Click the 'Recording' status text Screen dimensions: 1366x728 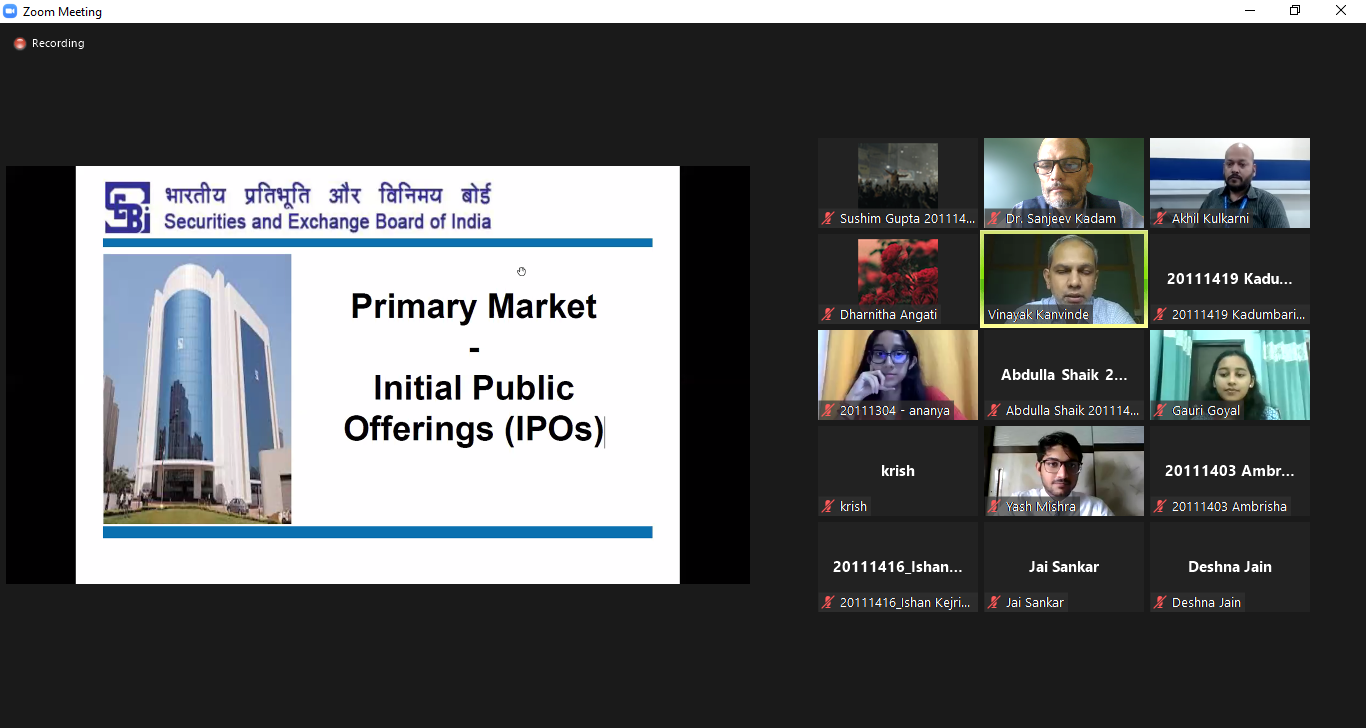pos(58,44)
